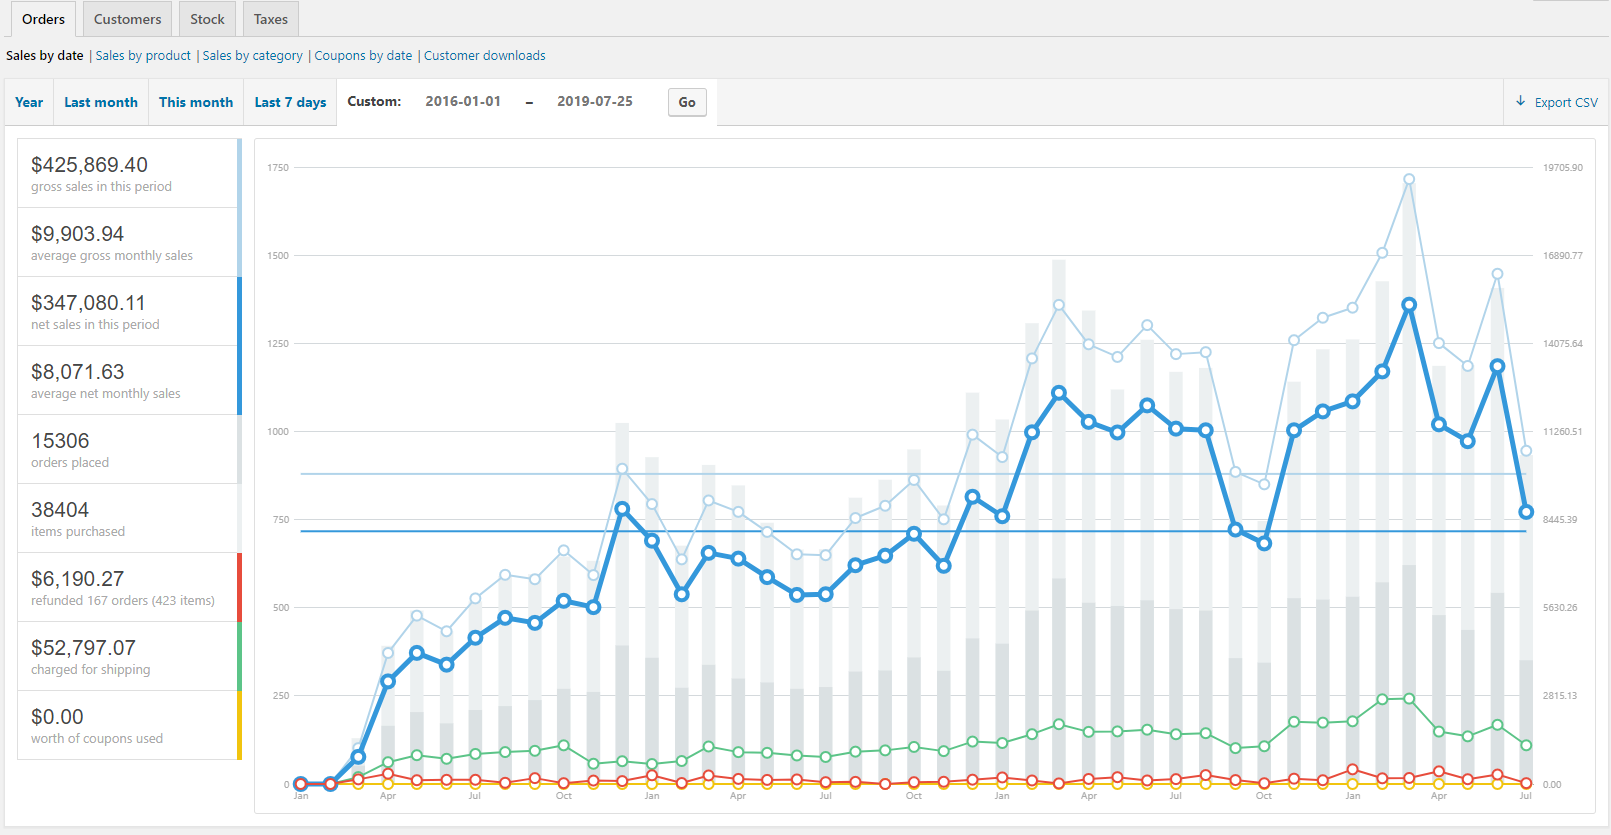Viewport: 1611px width, 835px height.
Task: Click the custom start date field
Action: coord(463,101)
